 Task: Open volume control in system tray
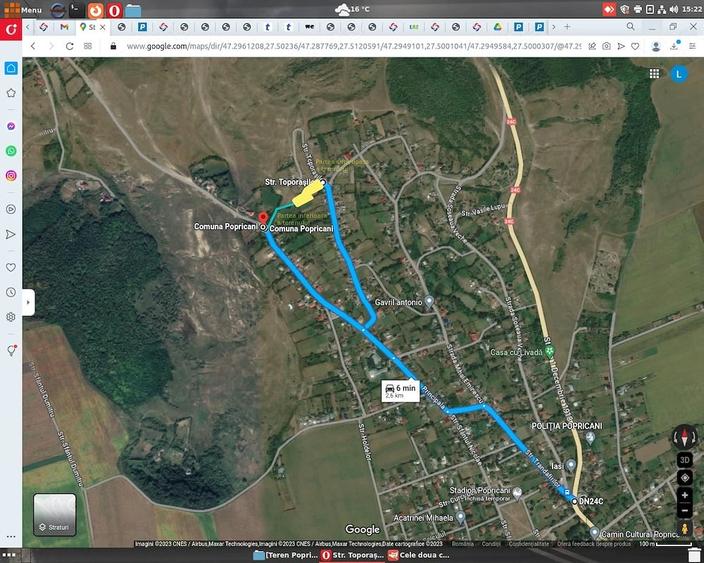coord(674,9)
